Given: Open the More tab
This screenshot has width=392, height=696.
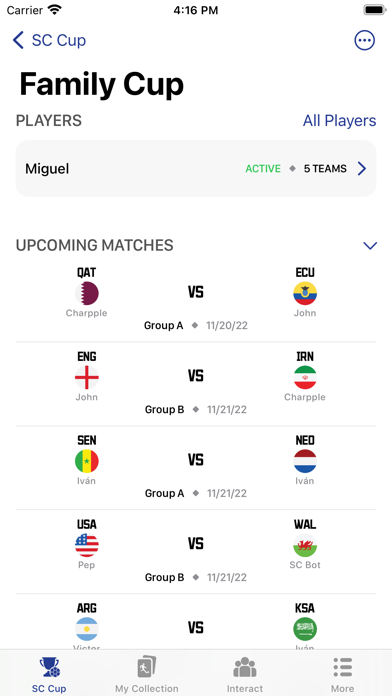Looking at the screenshot, I should pos(342,674).
